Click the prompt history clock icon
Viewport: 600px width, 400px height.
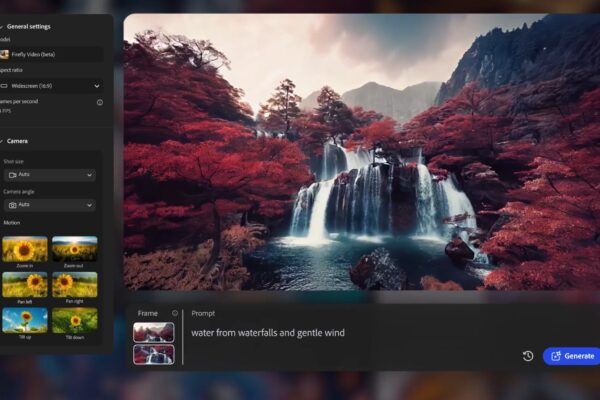pyautogui.click(x=528, y=356)
